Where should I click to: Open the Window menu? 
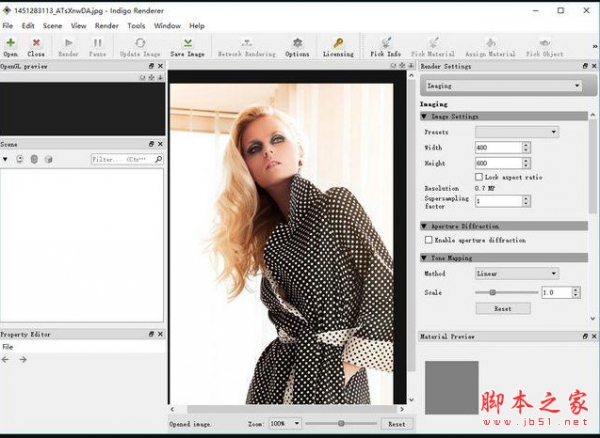click(167, 26)
